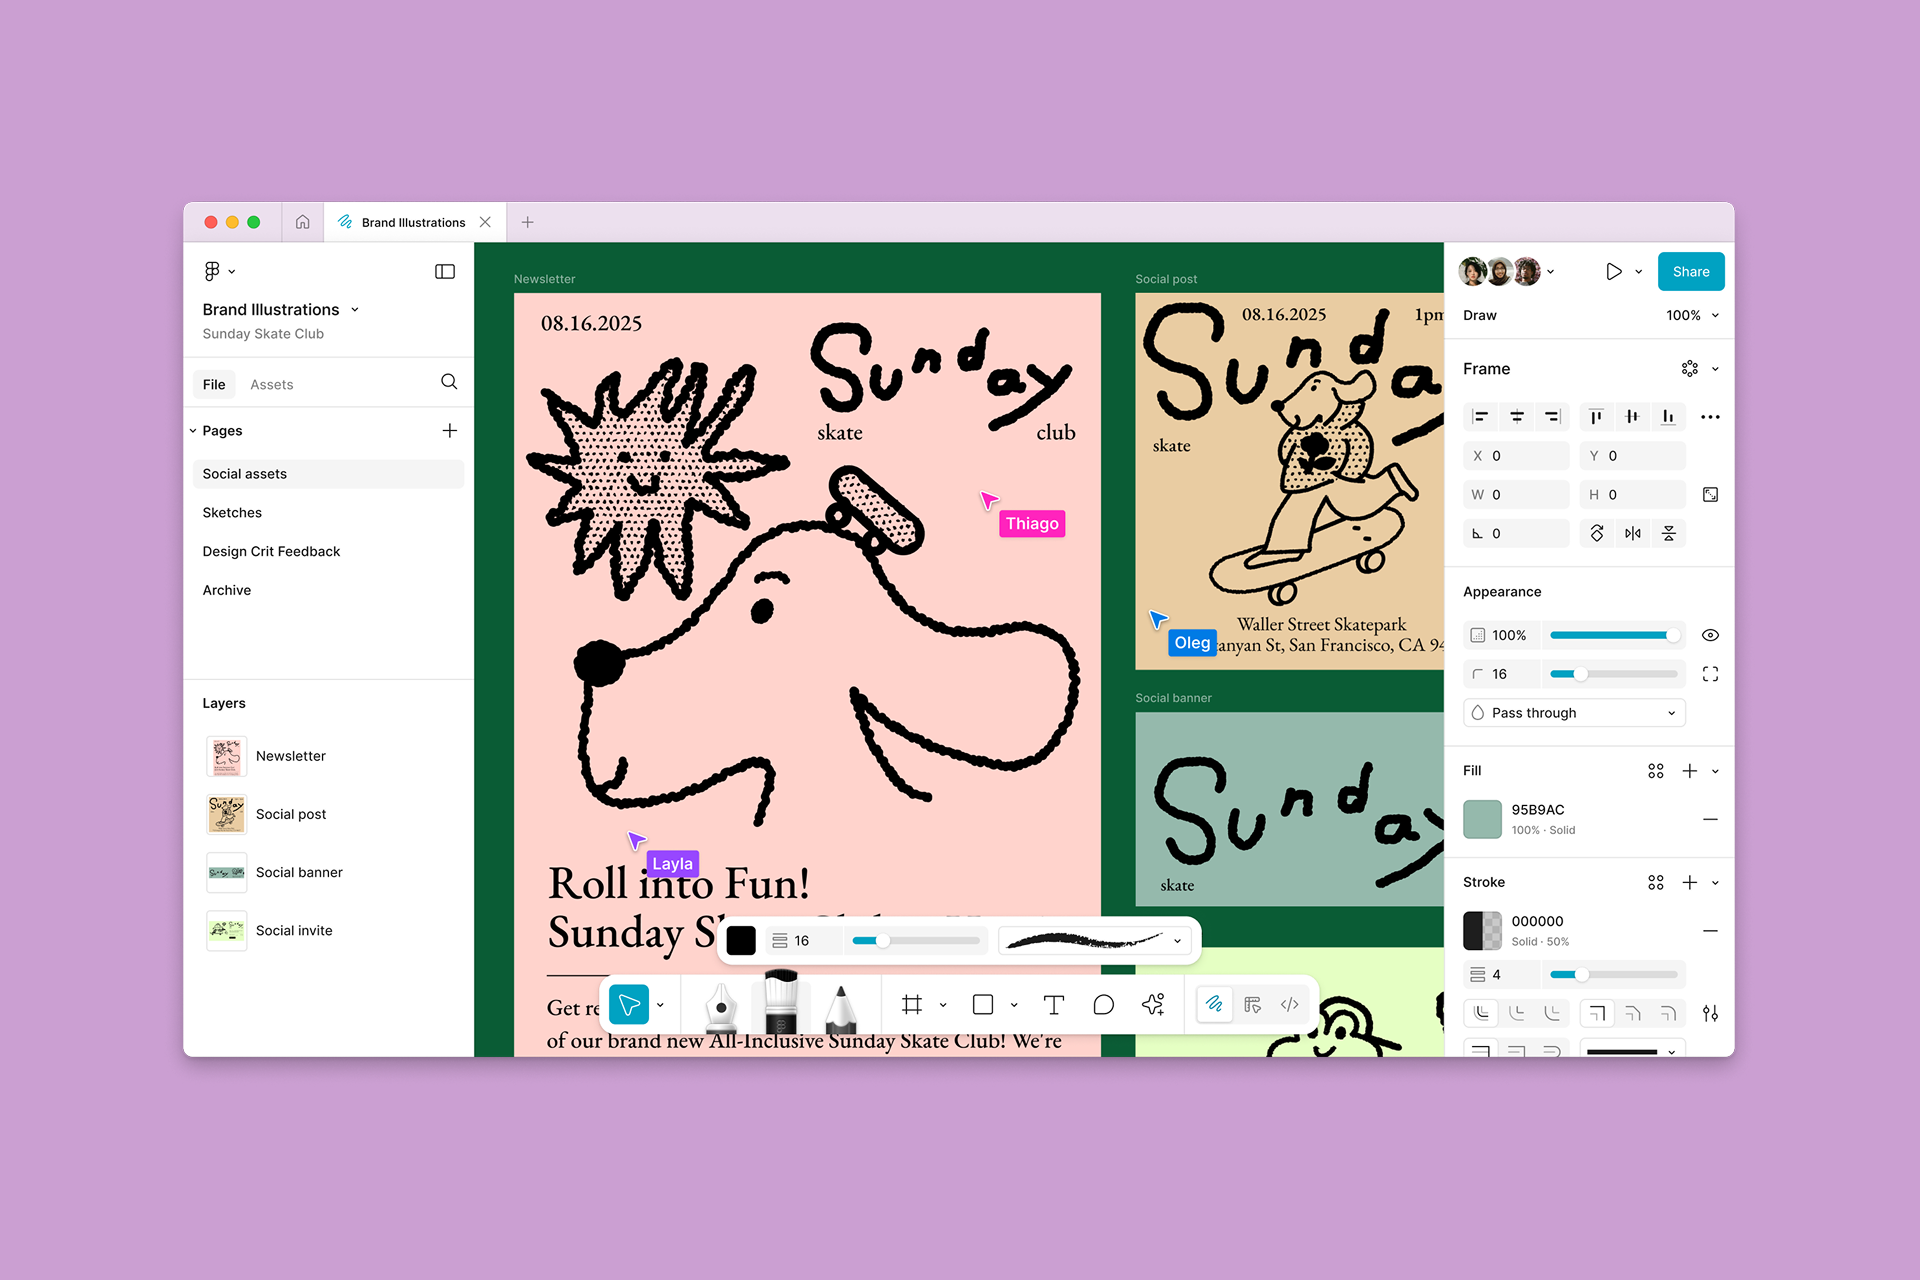Click the 95B9AC fill color swatch

pos(1482,819)
